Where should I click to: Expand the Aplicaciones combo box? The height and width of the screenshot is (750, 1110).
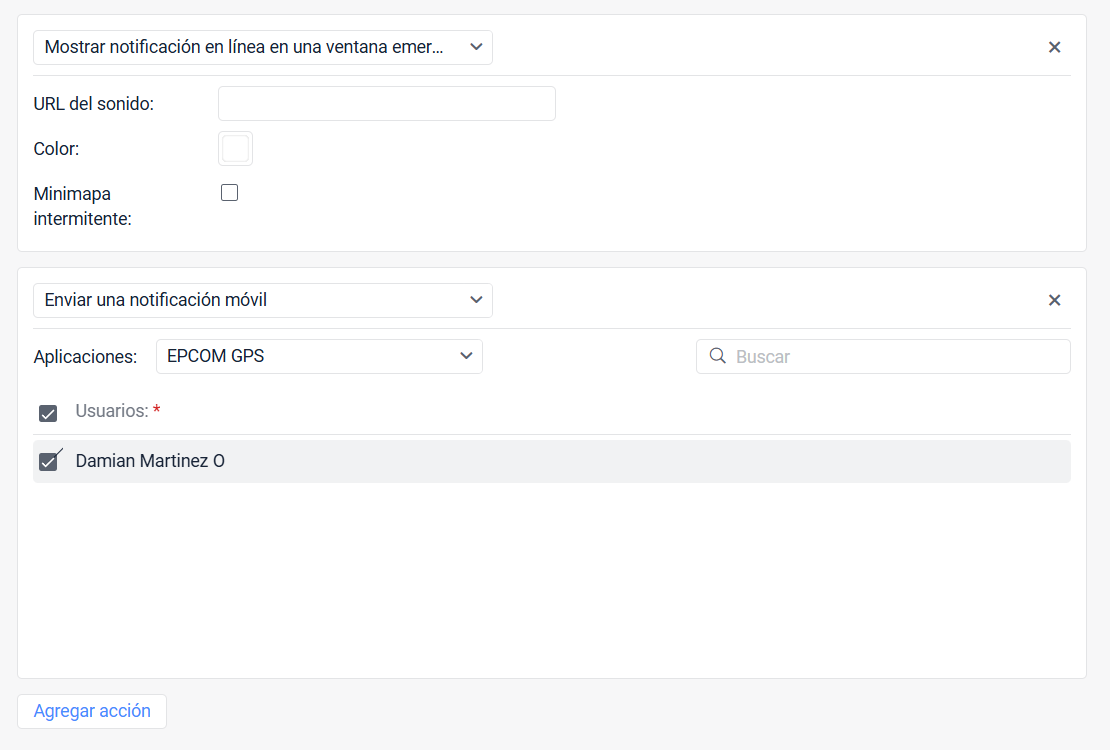pyautogui.click(x=319, y=356)
